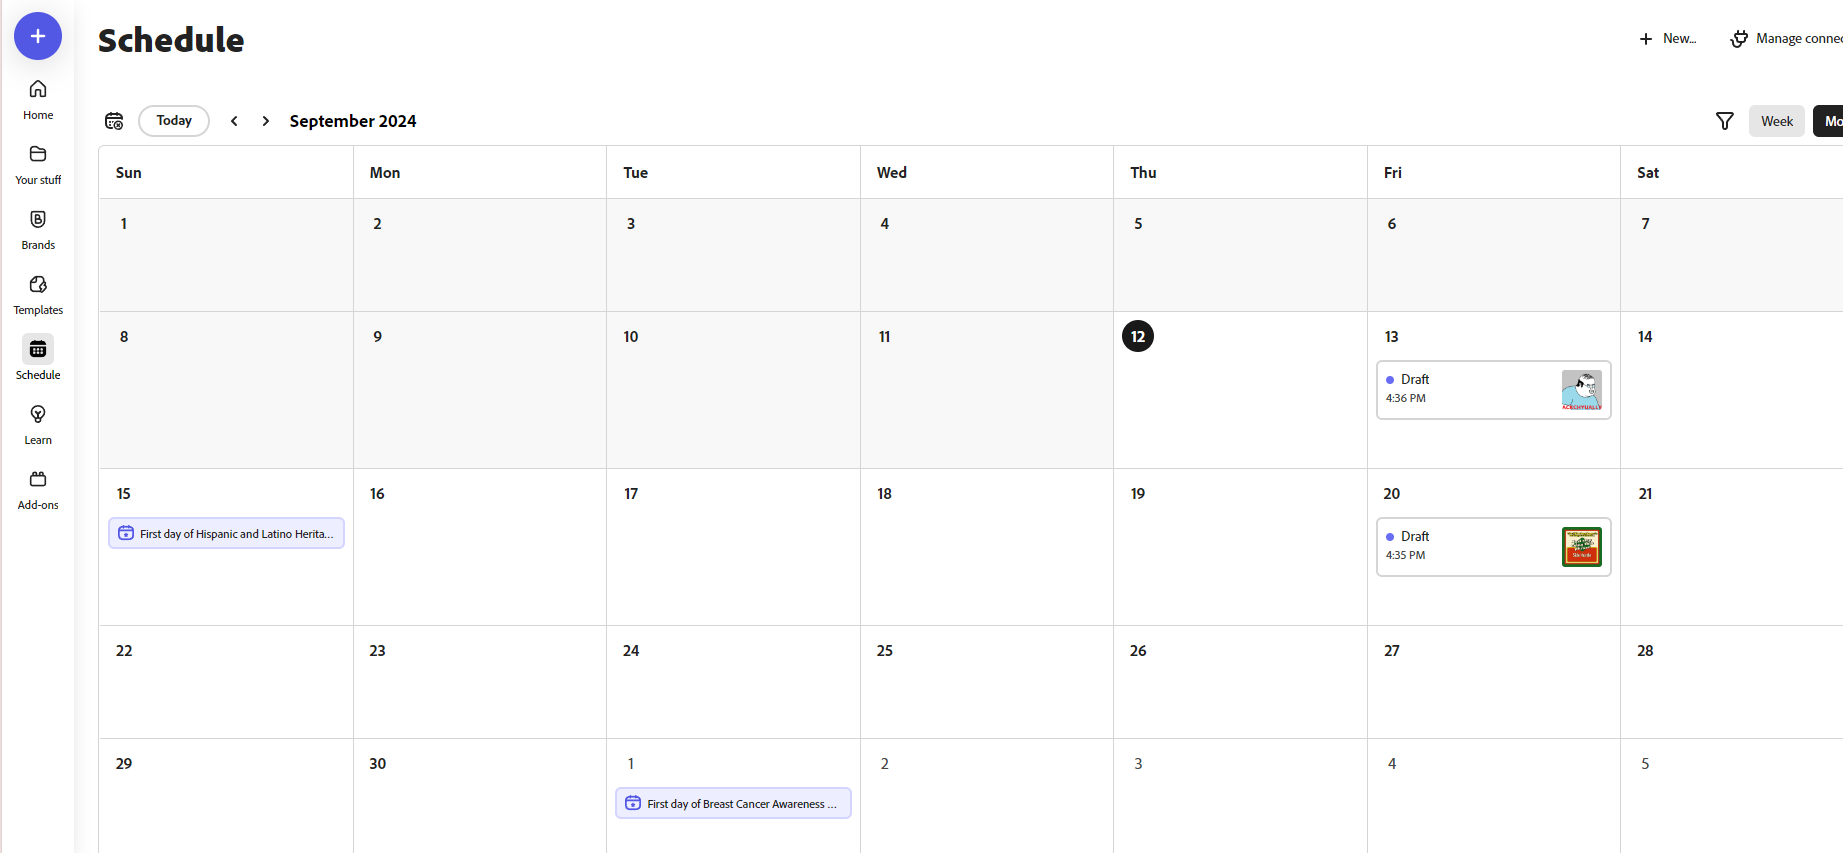Select today's date, September 12
This screenshot has width=1843, height=853.
click(1137, 336)
